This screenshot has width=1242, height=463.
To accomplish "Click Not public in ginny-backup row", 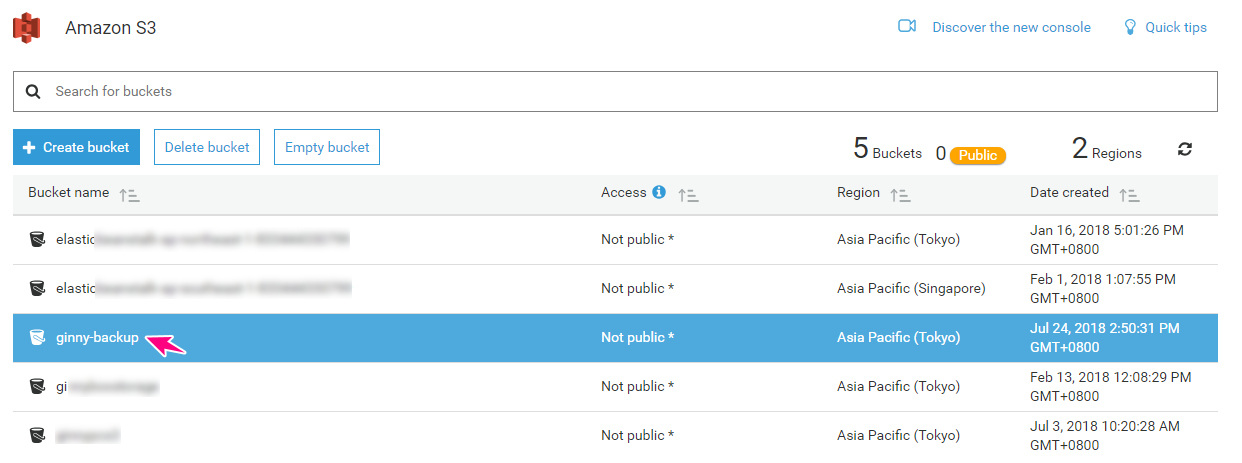I will pyautogui.click(x=637, y=337).
